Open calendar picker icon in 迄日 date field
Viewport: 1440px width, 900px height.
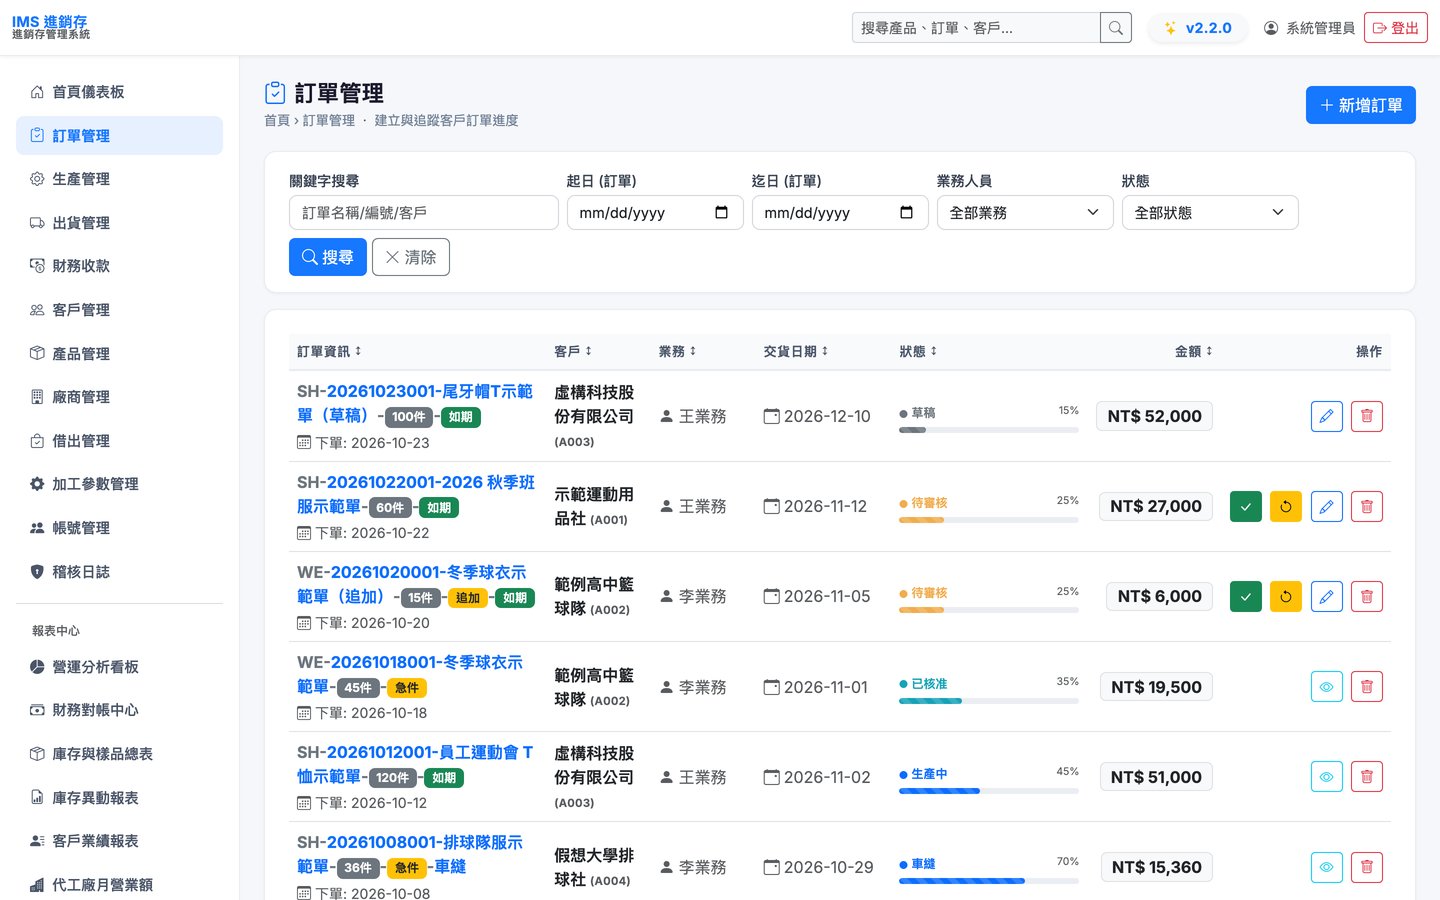tap(906, 213)
